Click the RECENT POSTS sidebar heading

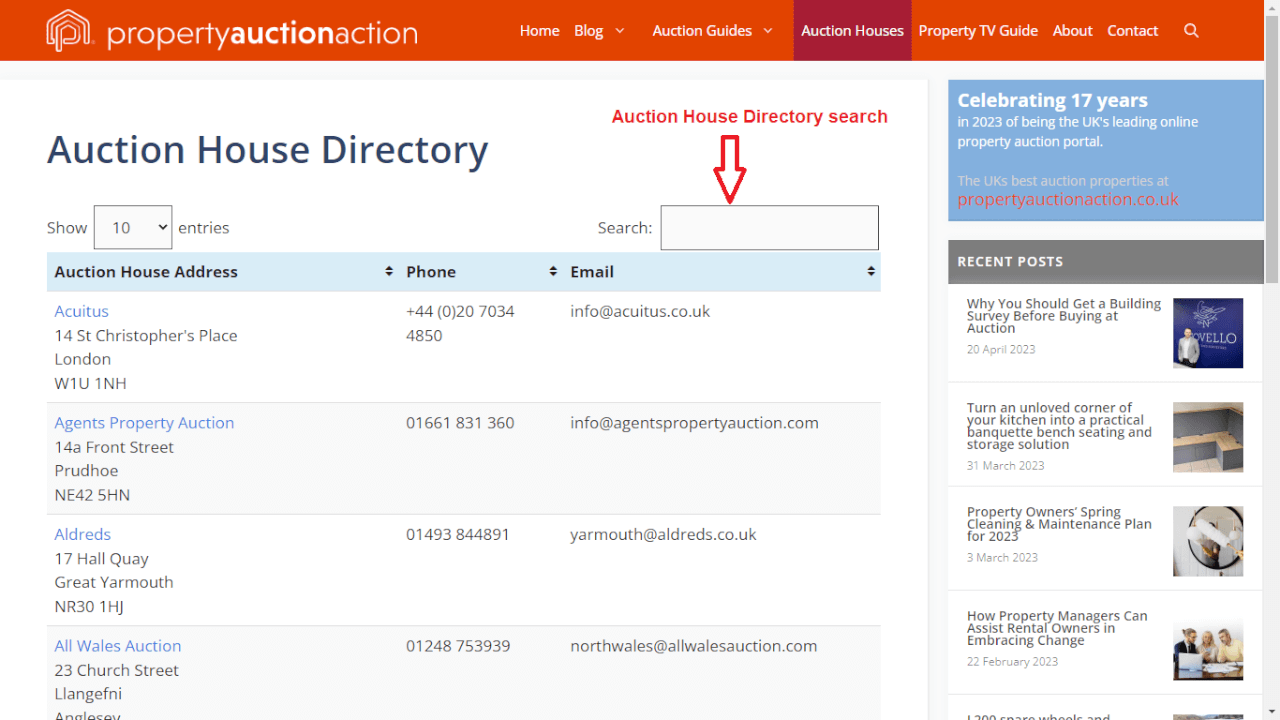(1010, 261)
